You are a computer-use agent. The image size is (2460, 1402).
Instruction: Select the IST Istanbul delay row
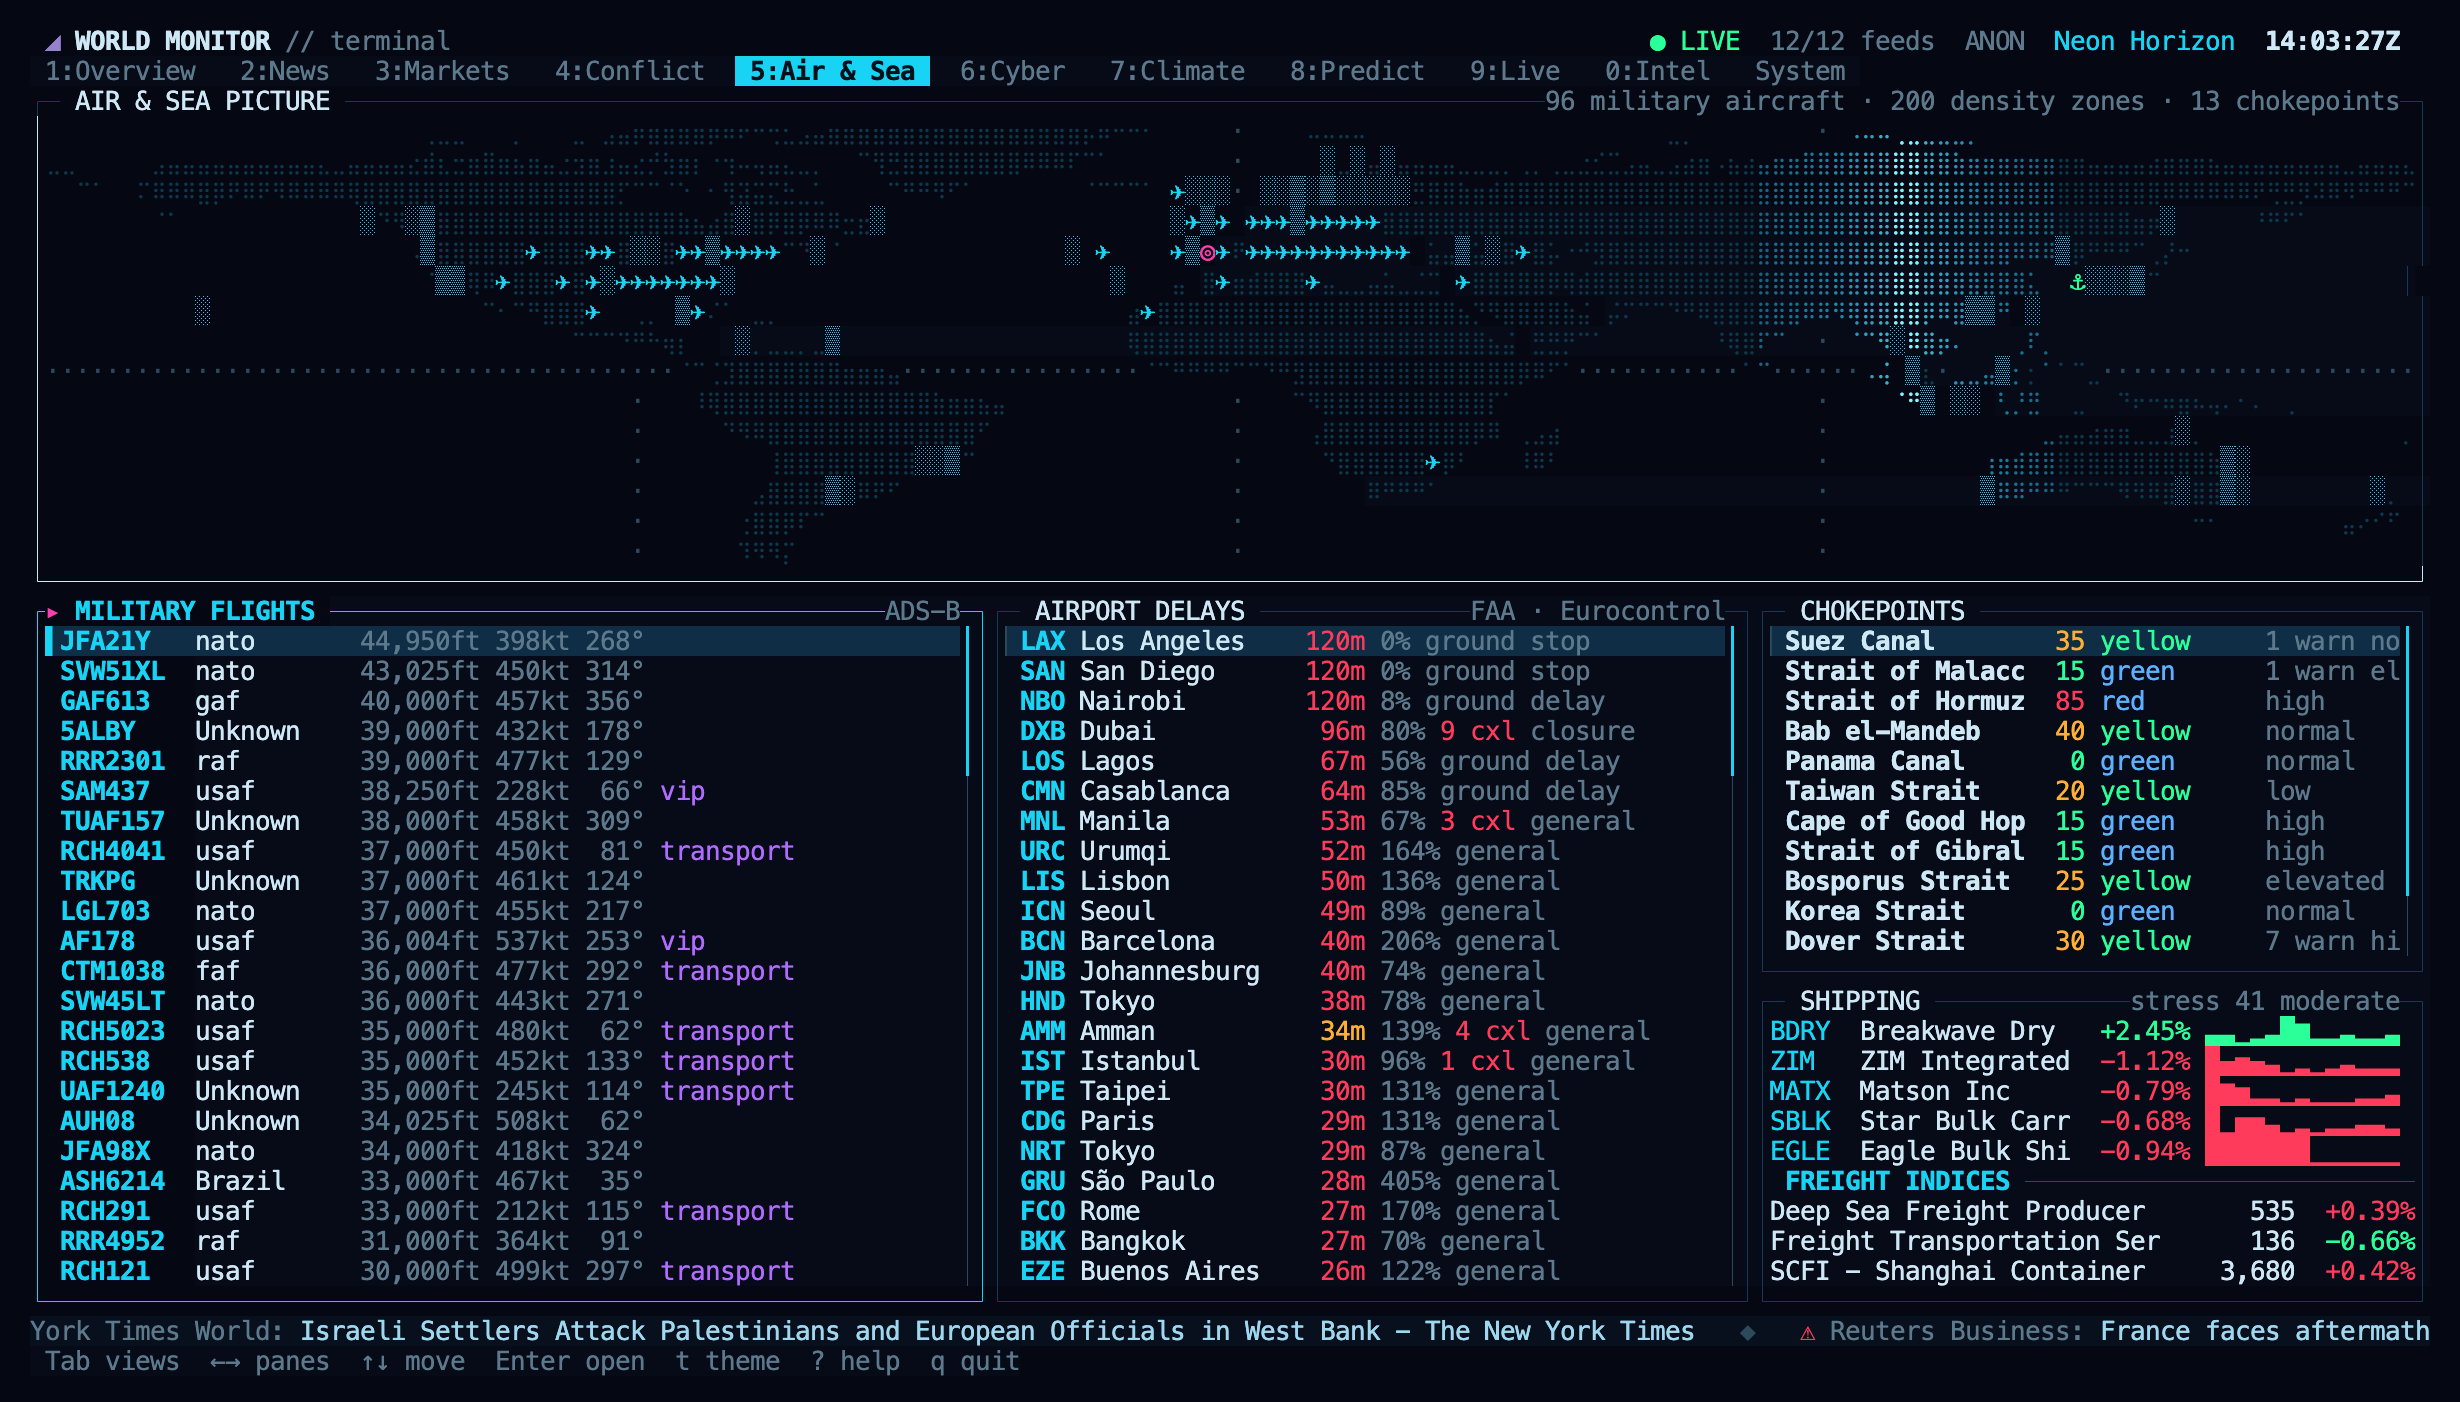point(1365,1061)
